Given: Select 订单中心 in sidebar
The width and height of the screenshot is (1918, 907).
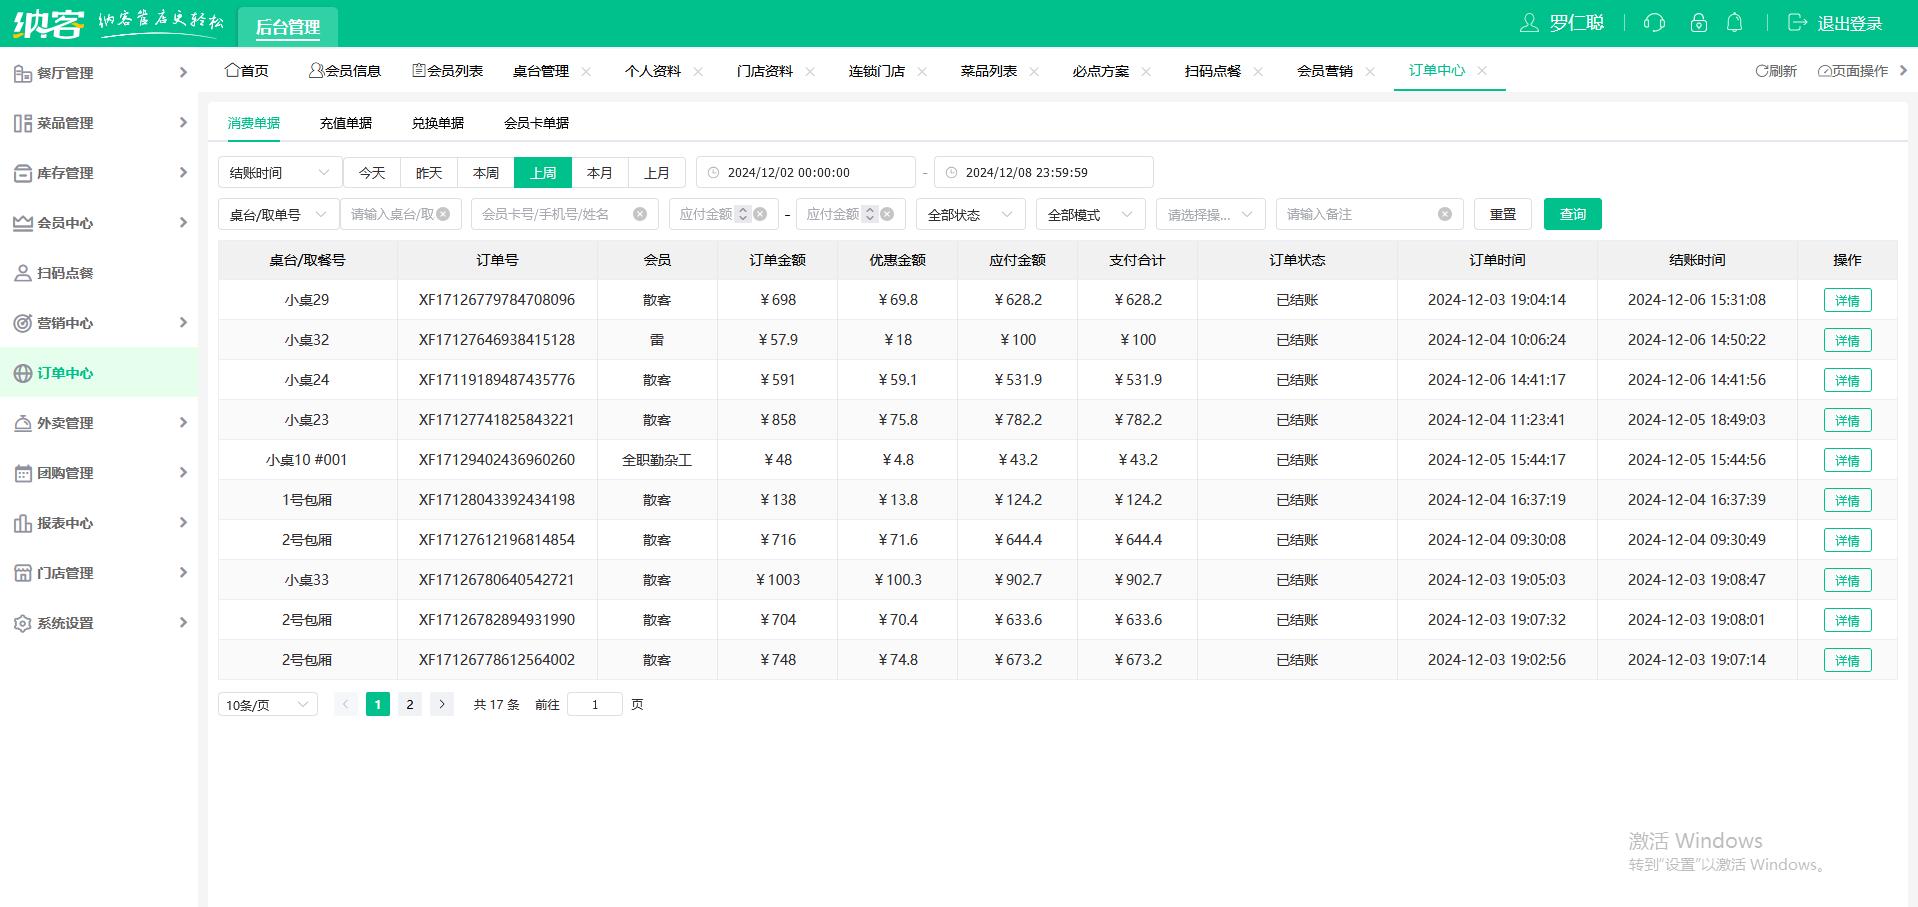Looking at the screenshot, I should pyautogui.click(x=99, y=373).
